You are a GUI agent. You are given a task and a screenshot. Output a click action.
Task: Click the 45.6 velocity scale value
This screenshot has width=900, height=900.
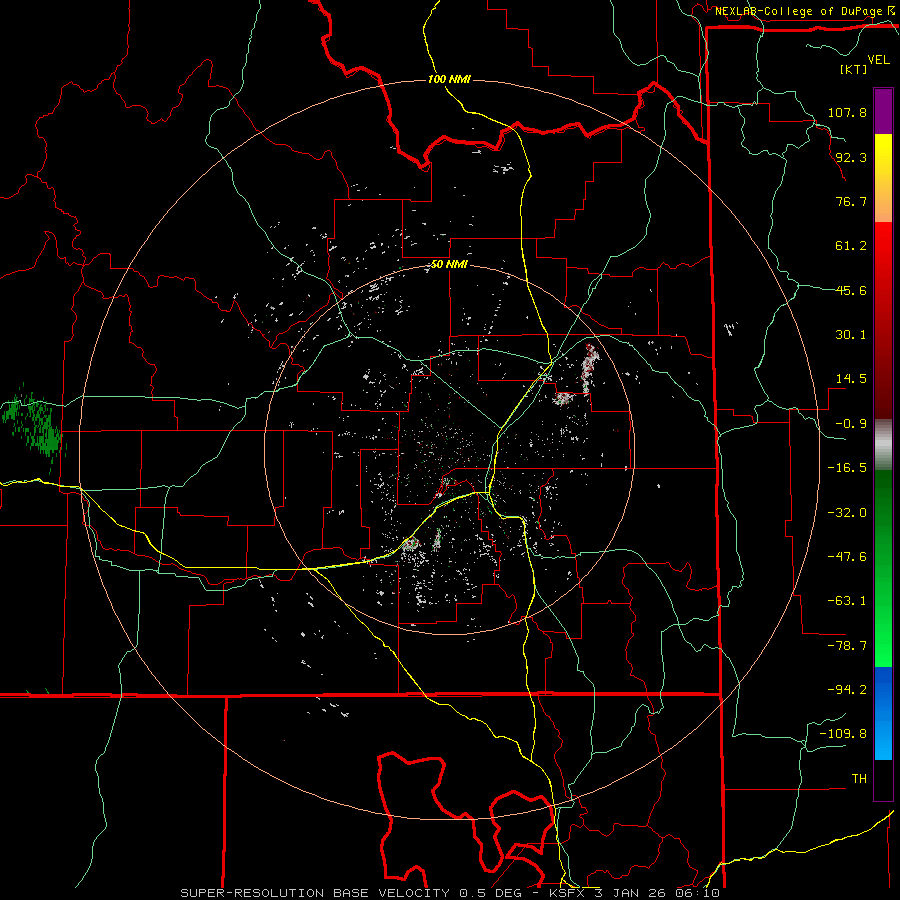tap(851, 290)
